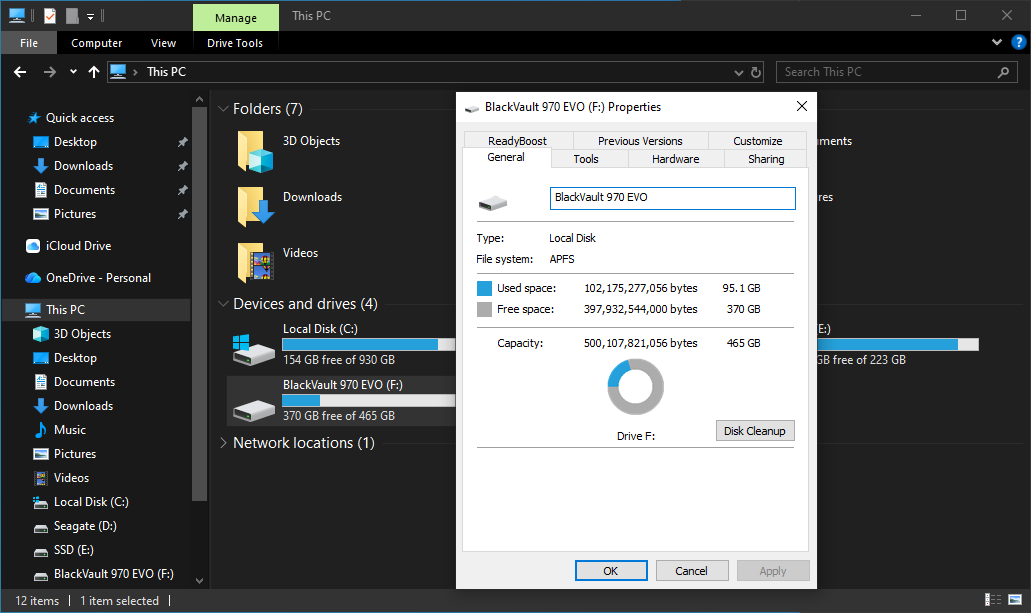
Task: Open Music under This PC in sidebar
Action: [70, 429]
